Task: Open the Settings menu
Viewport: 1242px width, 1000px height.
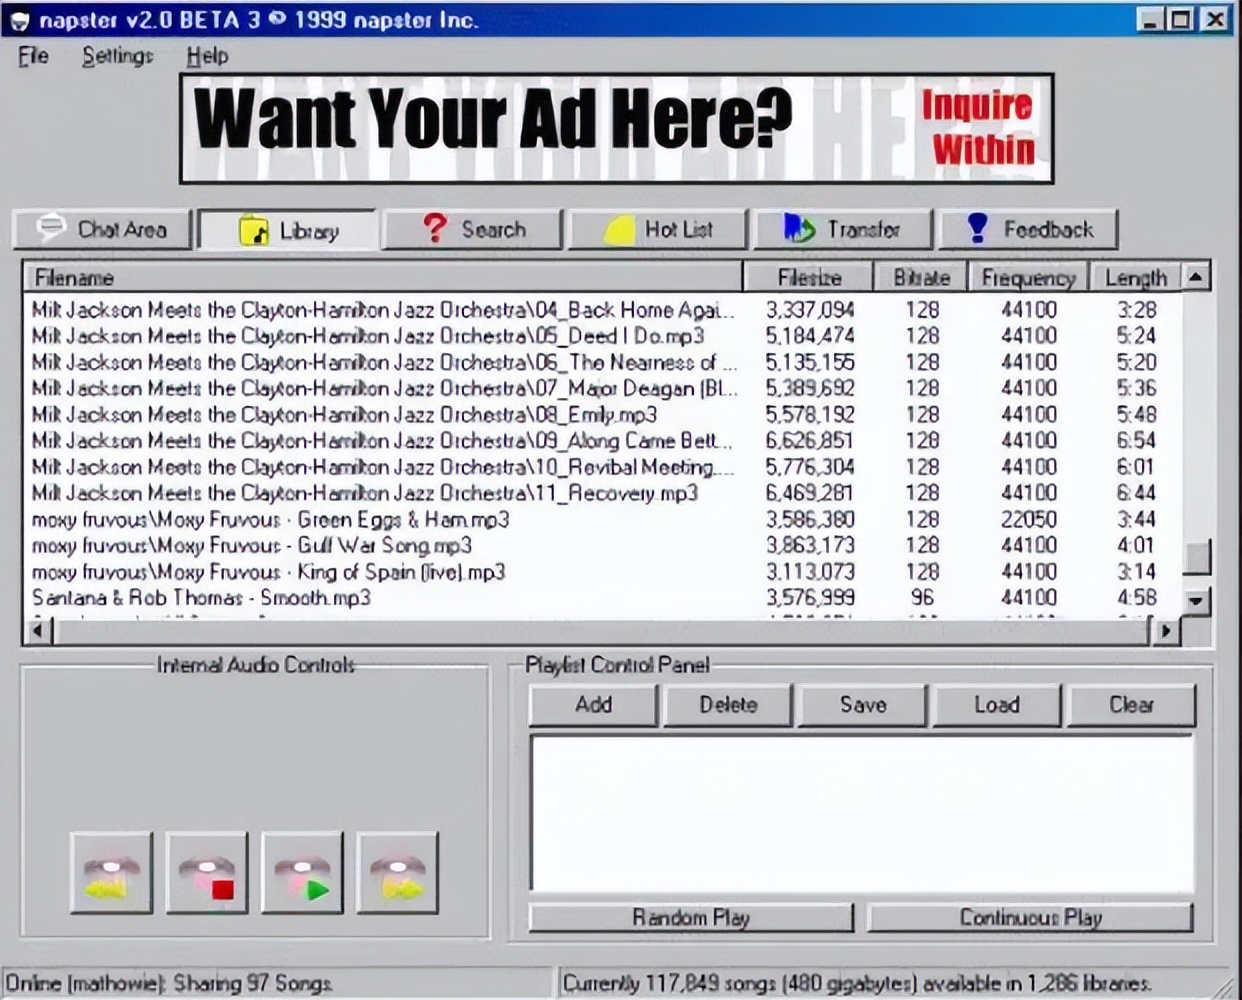Action: 118,56
